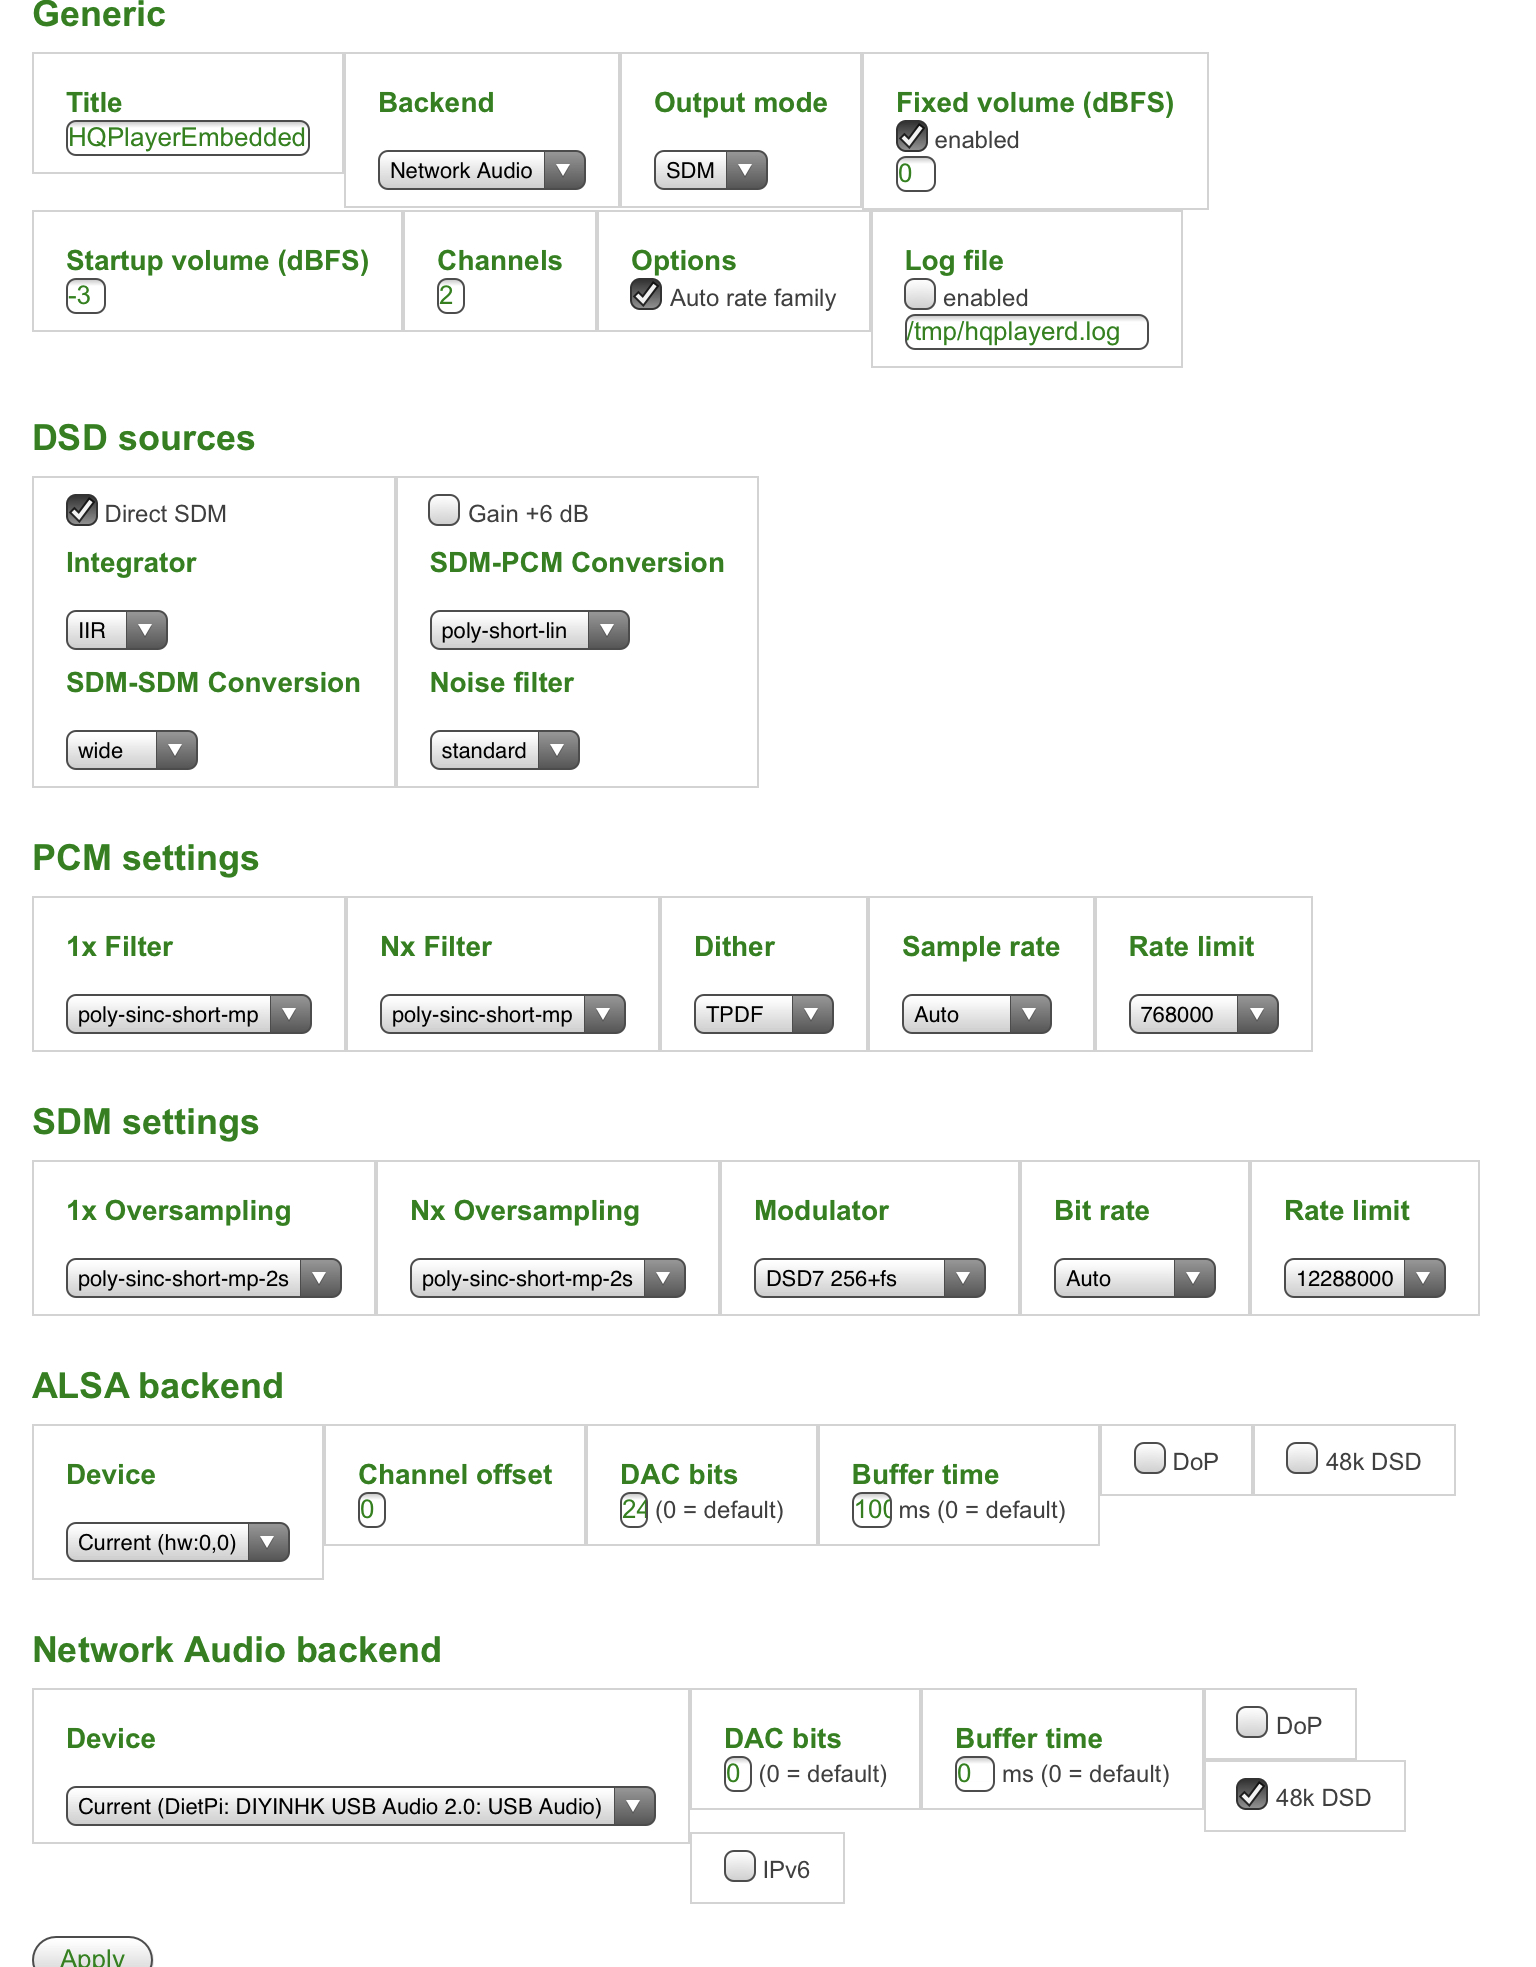Choose a Modulator from DSD7 256+fs dropdown
Image resolution: width=1536 pixels, height=1967 pixels.
[869, 1278]
